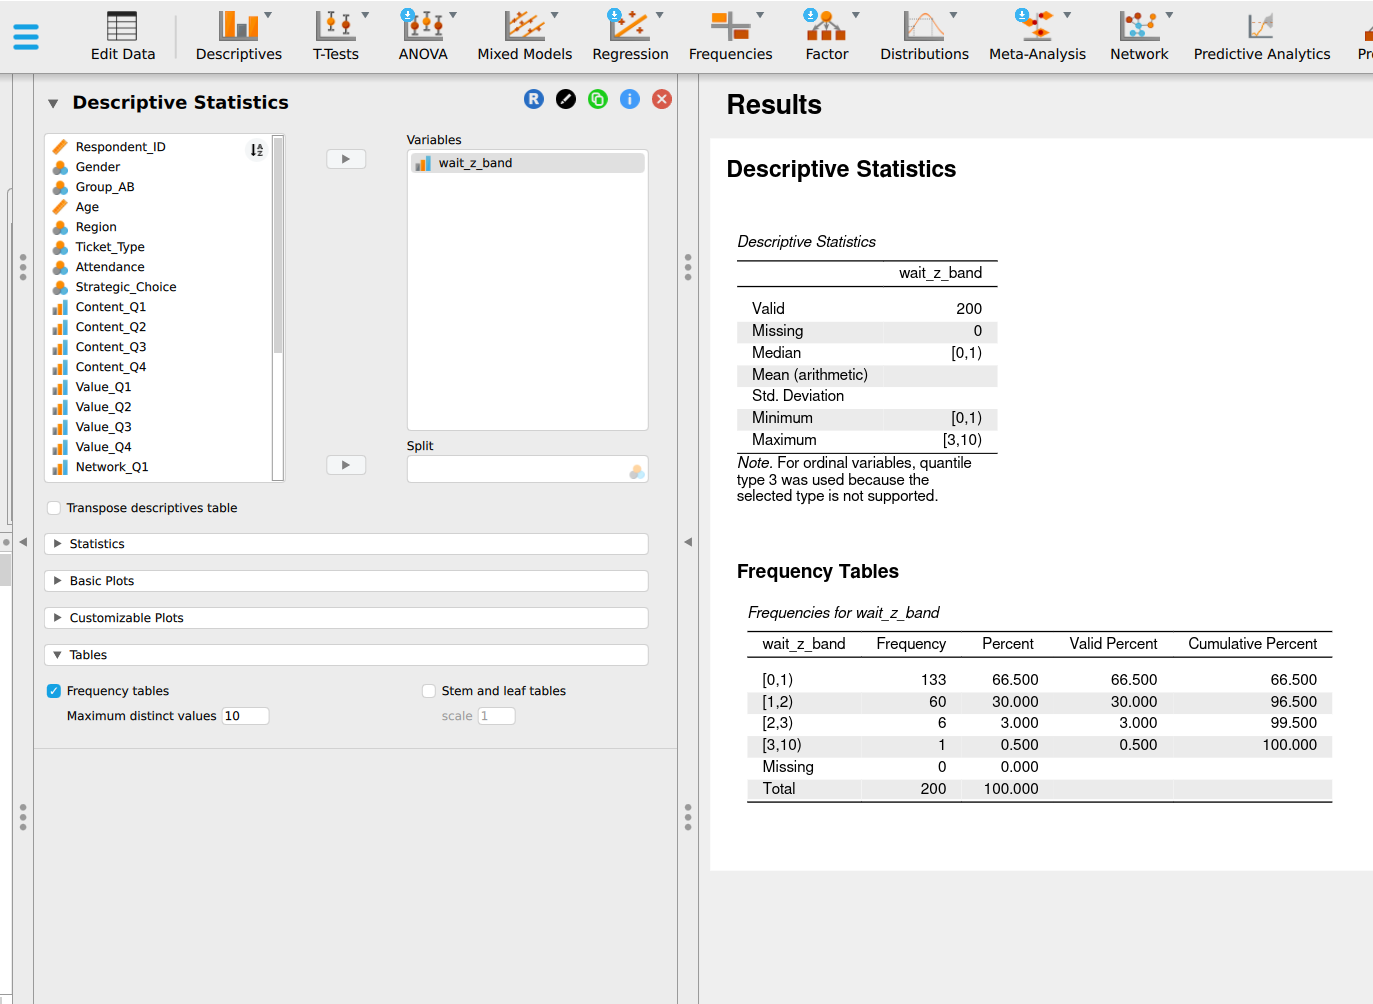Image resolution: width=1373 pixels, height=1004 pixels.
Task: Select wait_z_band in the Variables list
Action: click(528, 163)
